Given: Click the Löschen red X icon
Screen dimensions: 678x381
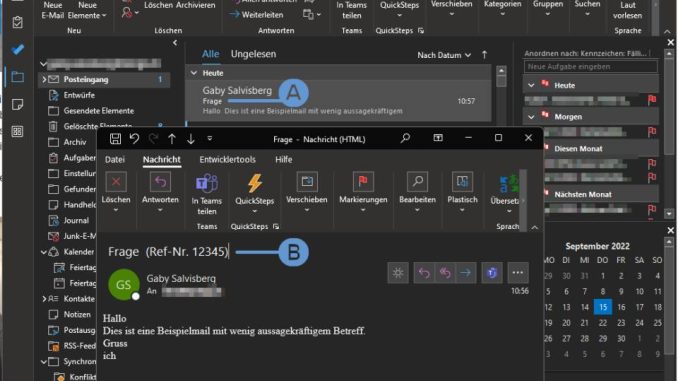Looking at the screenshot, I should click(x=116, y=182).
